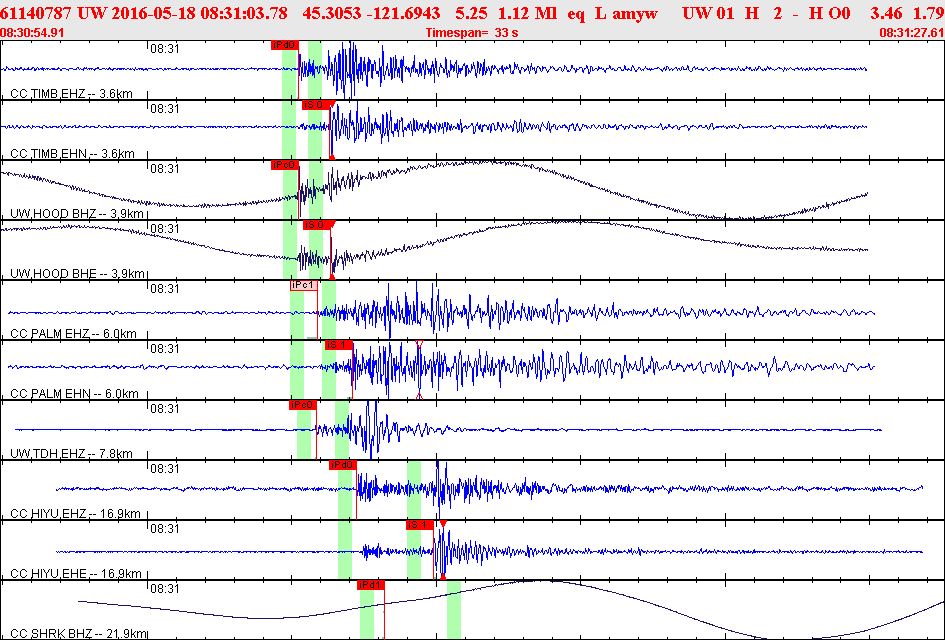945x640 pixels.
Task: Click the window start time 08:30:54.91
Action: click(33, 33)
